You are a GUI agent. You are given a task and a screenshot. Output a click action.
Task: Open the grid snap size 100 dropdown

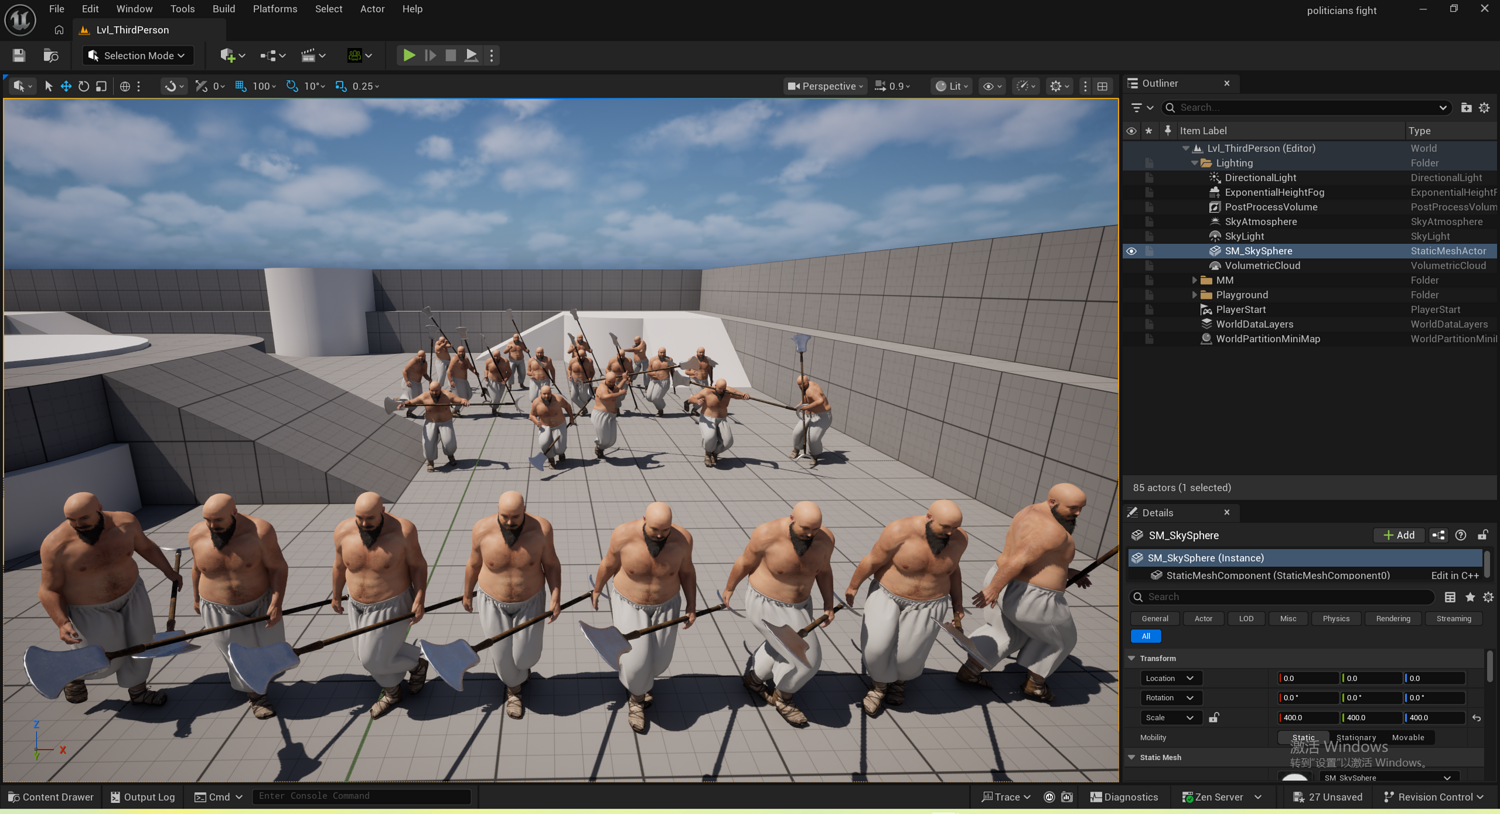click(264, 87)
